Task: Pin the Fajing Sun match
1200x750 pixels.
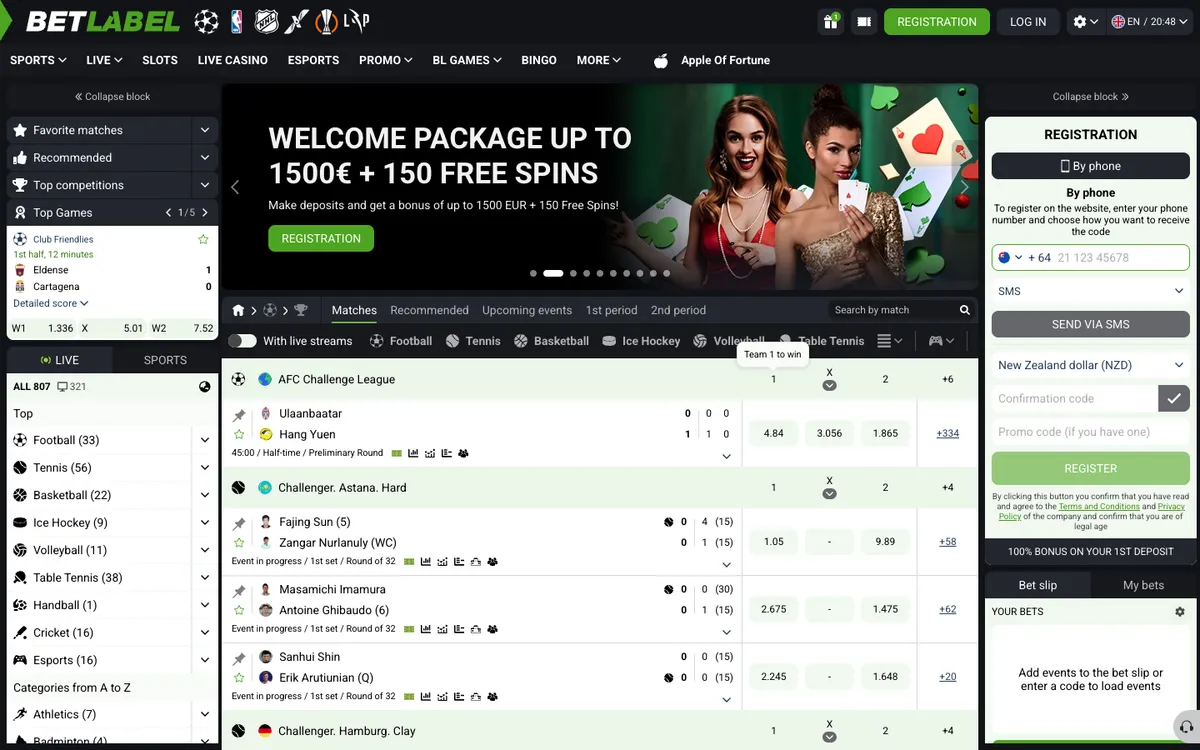Action: coord(239,522)
